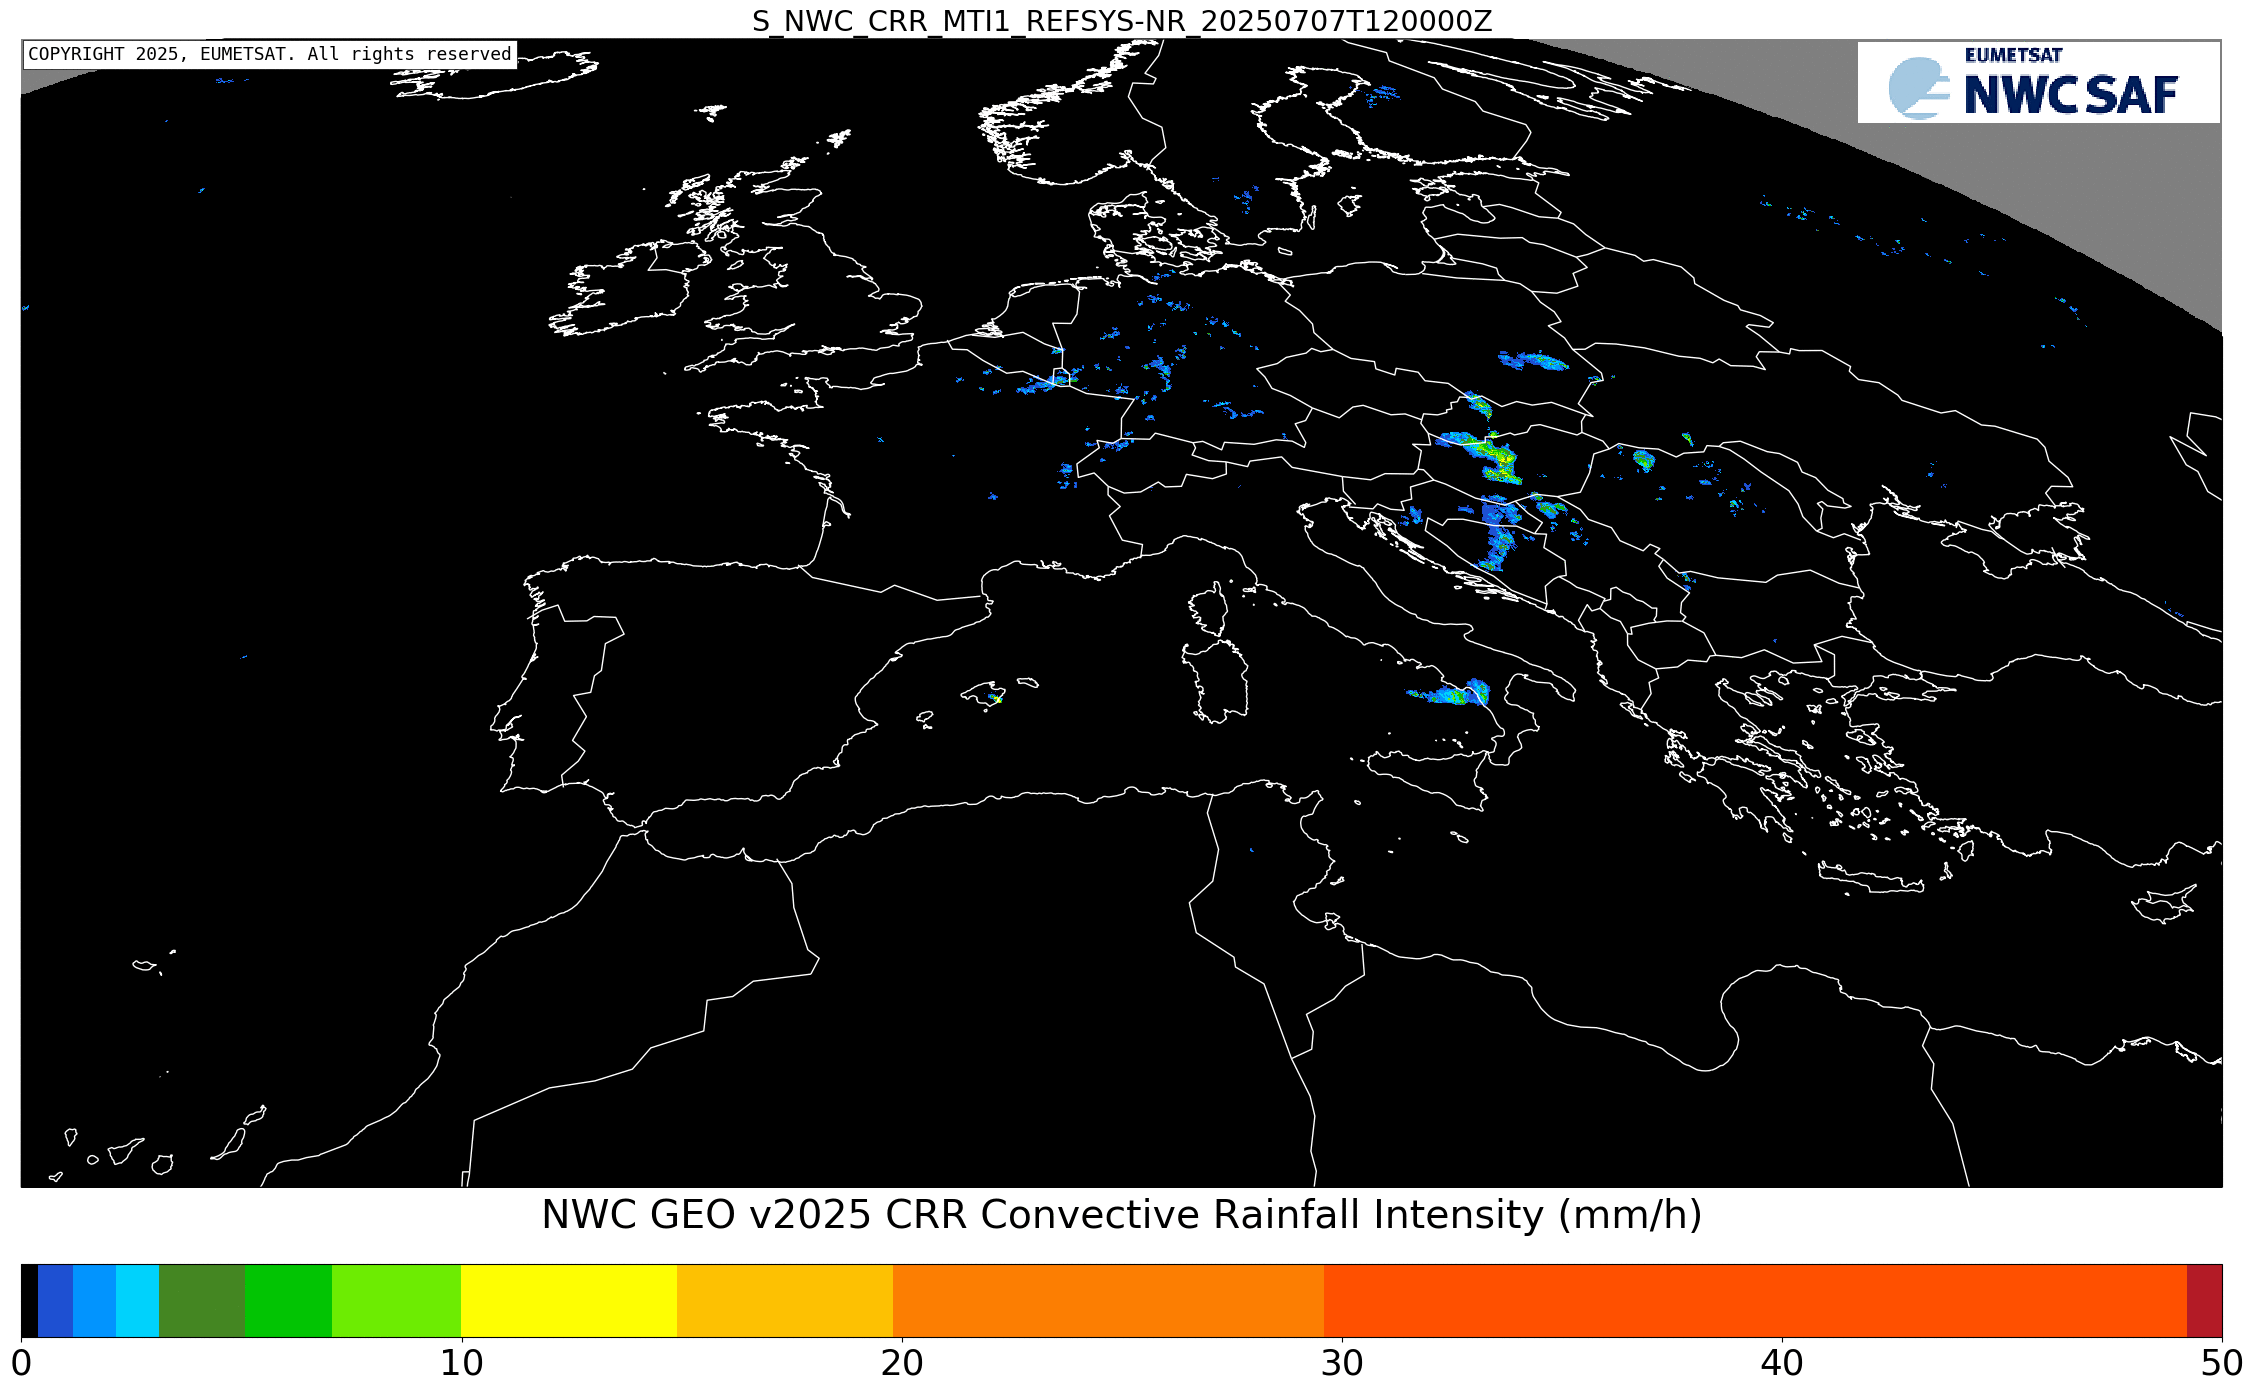Click the dark red colorbar end segment
2255x1391 pixels.
[x=2204, y=1301]
